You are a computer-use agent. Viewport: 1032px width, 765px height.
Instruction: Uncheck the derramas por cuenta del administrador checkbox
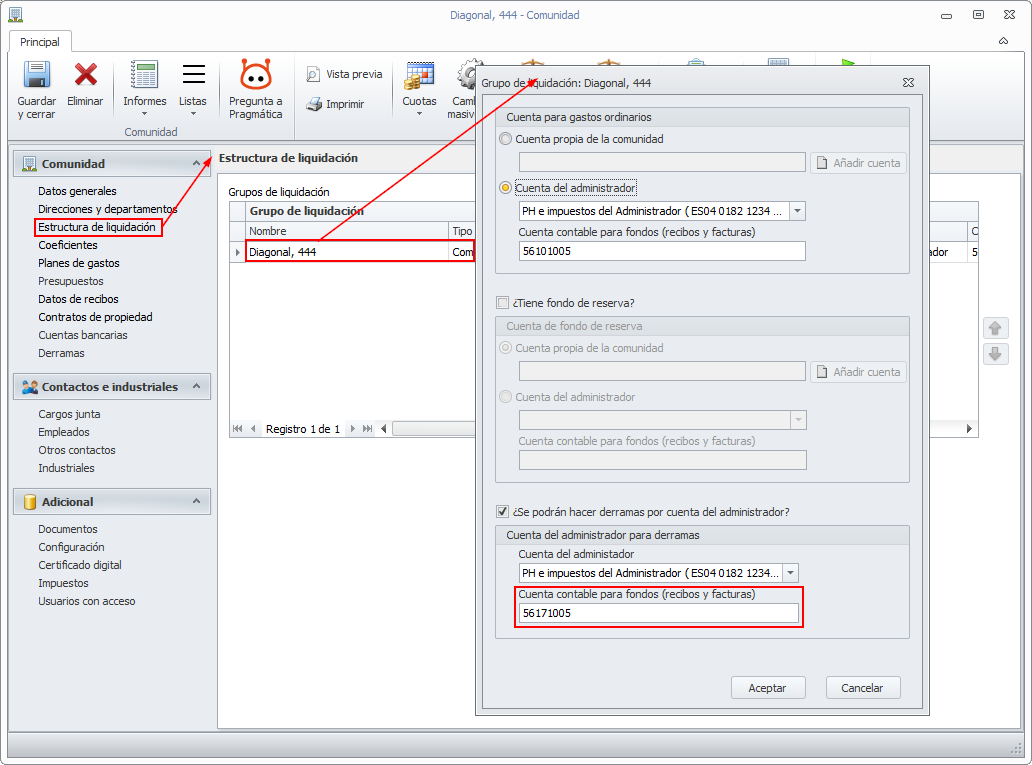click(503, 512)
